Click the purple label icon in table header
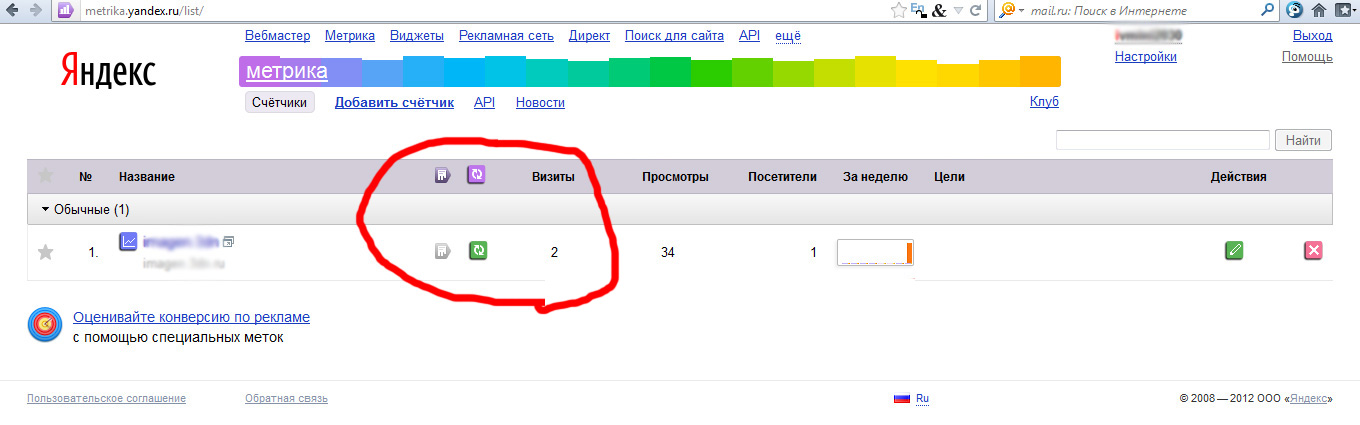Viewport: 1360px width, 425px height. 442,176
